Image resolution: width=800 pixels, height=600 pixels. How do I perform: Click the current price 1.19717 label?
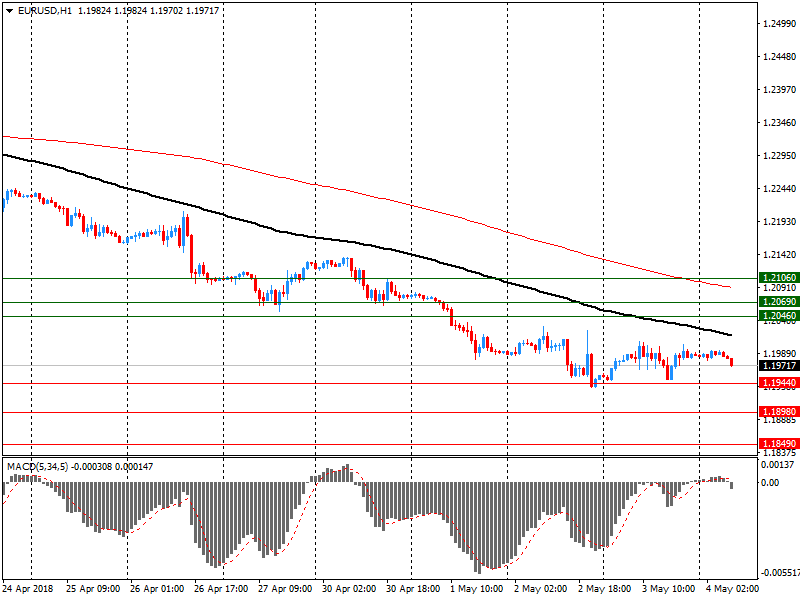click(x=779, y=365)
